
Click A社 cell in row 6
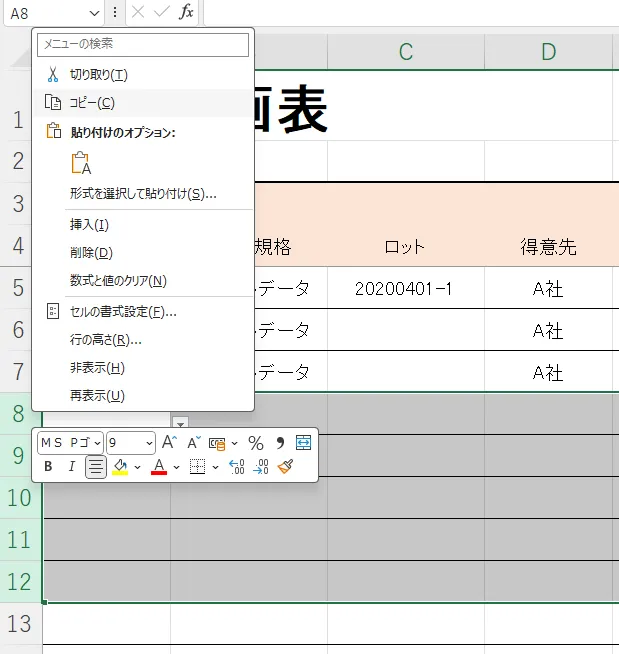pyautogui.click(x=549, y=330)
